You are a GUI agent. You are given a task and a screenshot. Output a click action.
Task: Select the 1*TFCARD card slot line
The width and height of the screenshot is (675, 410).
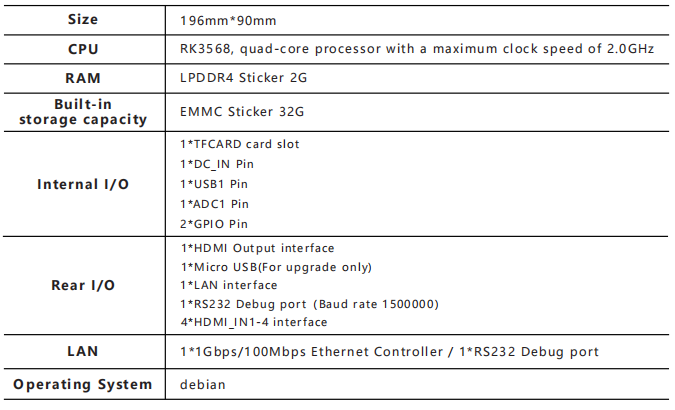point(239,144)
